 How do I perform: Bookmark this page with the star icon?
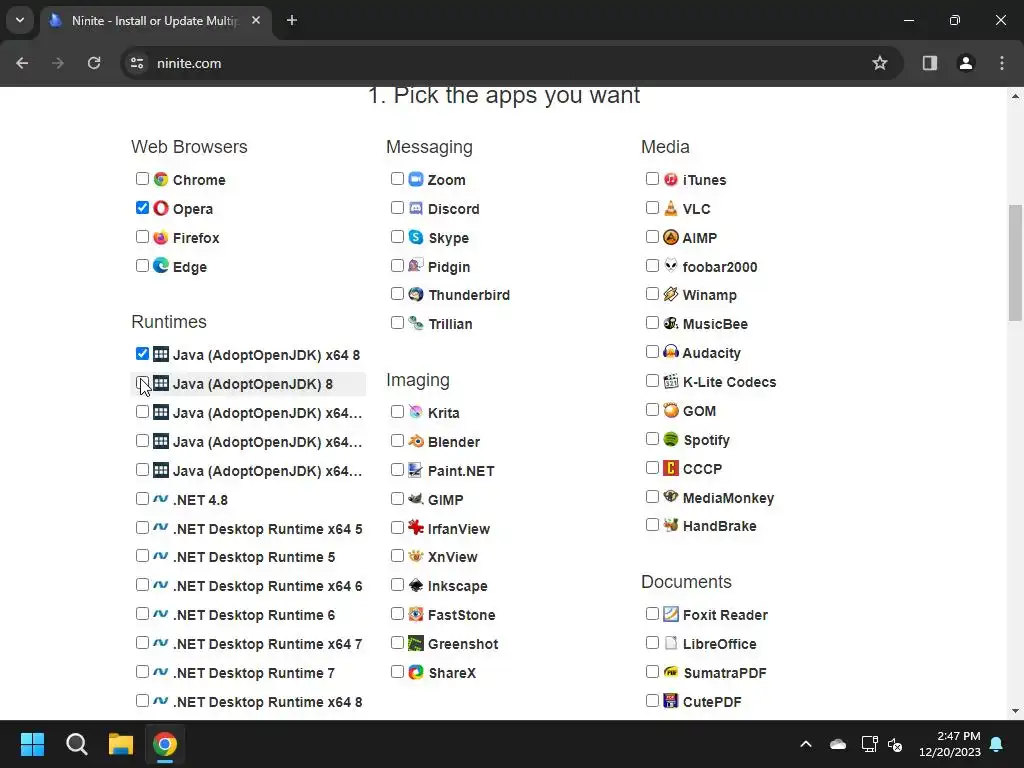[x=880, y=63]
